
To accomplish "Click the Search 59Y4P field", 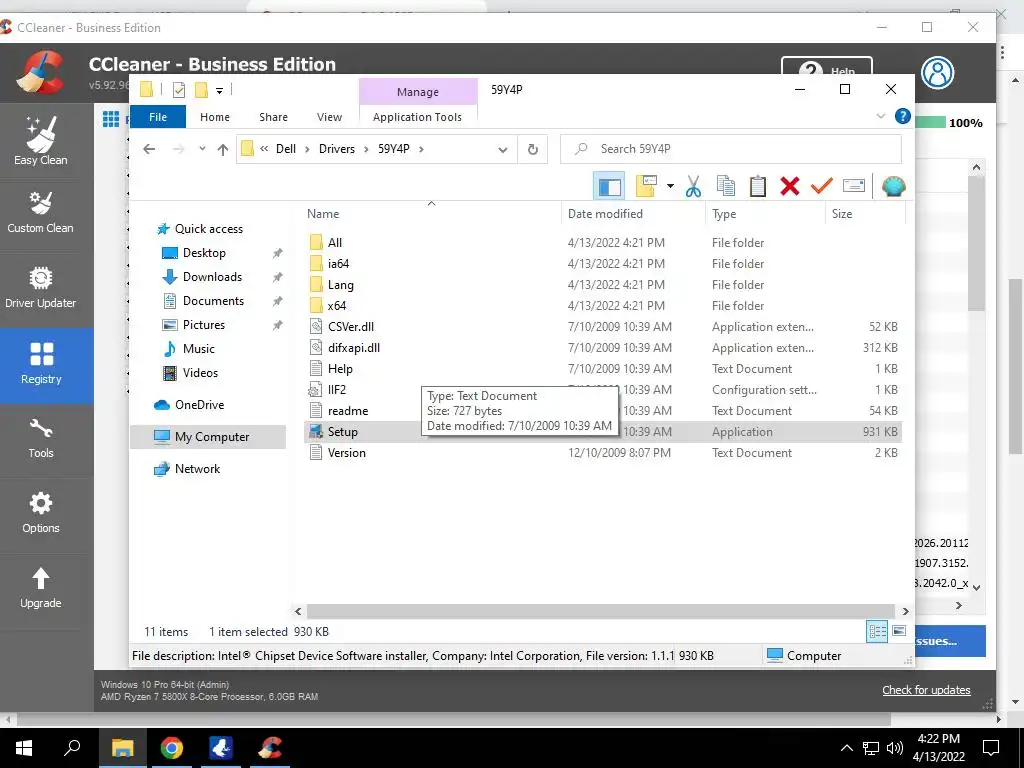I will [x=731, y=149].
